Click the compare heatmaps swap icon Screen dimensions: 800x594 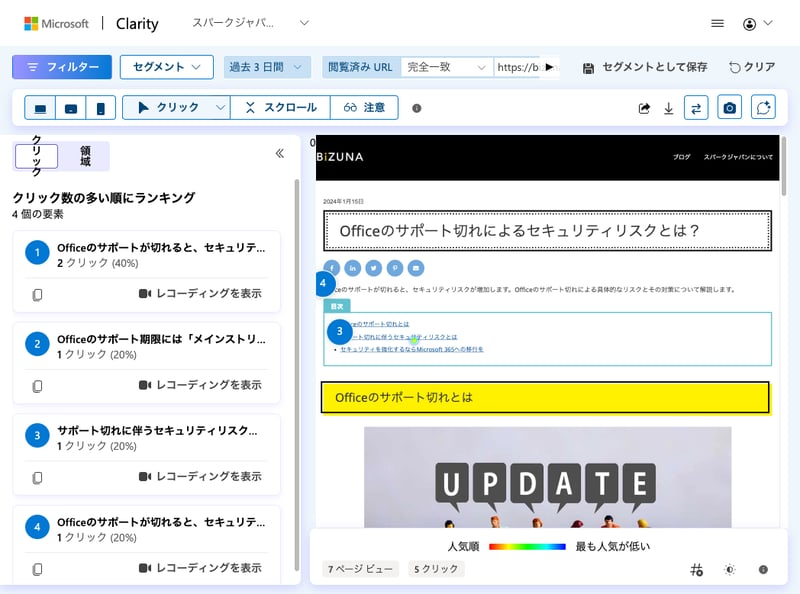(x=696, y=108)
